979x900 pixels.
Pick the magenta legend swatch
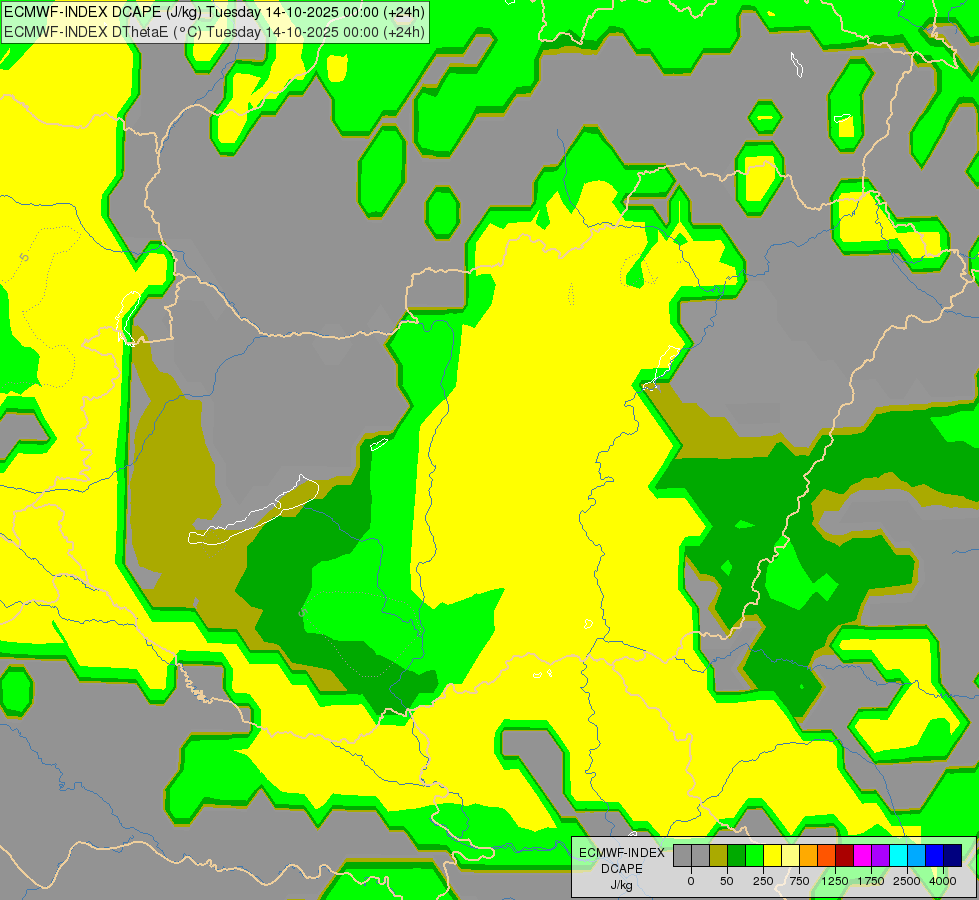click(862, 856)
